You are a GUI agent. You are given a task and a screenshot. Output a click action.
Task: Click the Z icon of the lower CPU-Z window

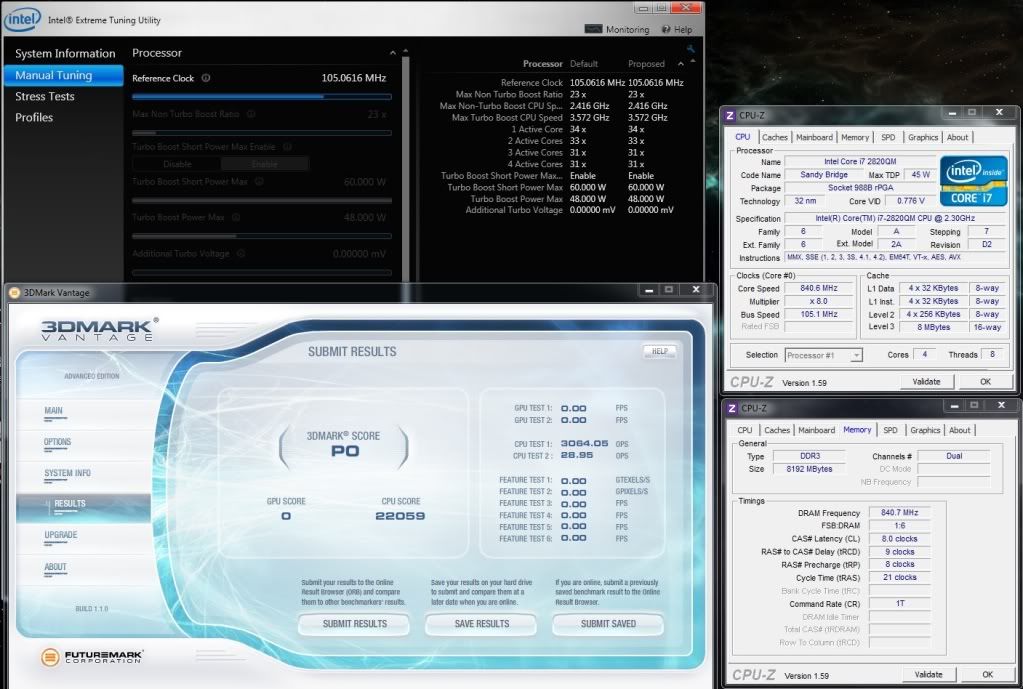[732, 408]
